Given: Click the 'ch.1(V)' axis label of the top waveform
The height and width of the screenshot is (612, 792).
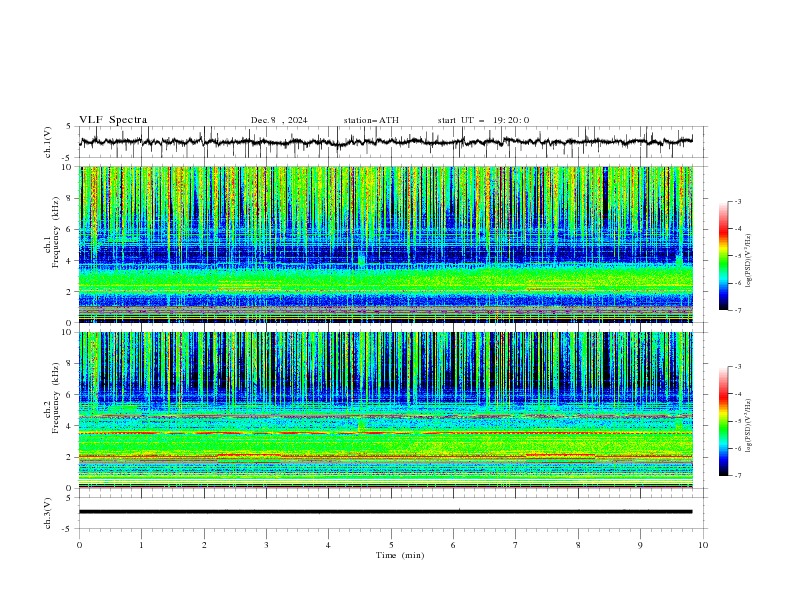Looking at the screenshot, I should click(48, 142).
